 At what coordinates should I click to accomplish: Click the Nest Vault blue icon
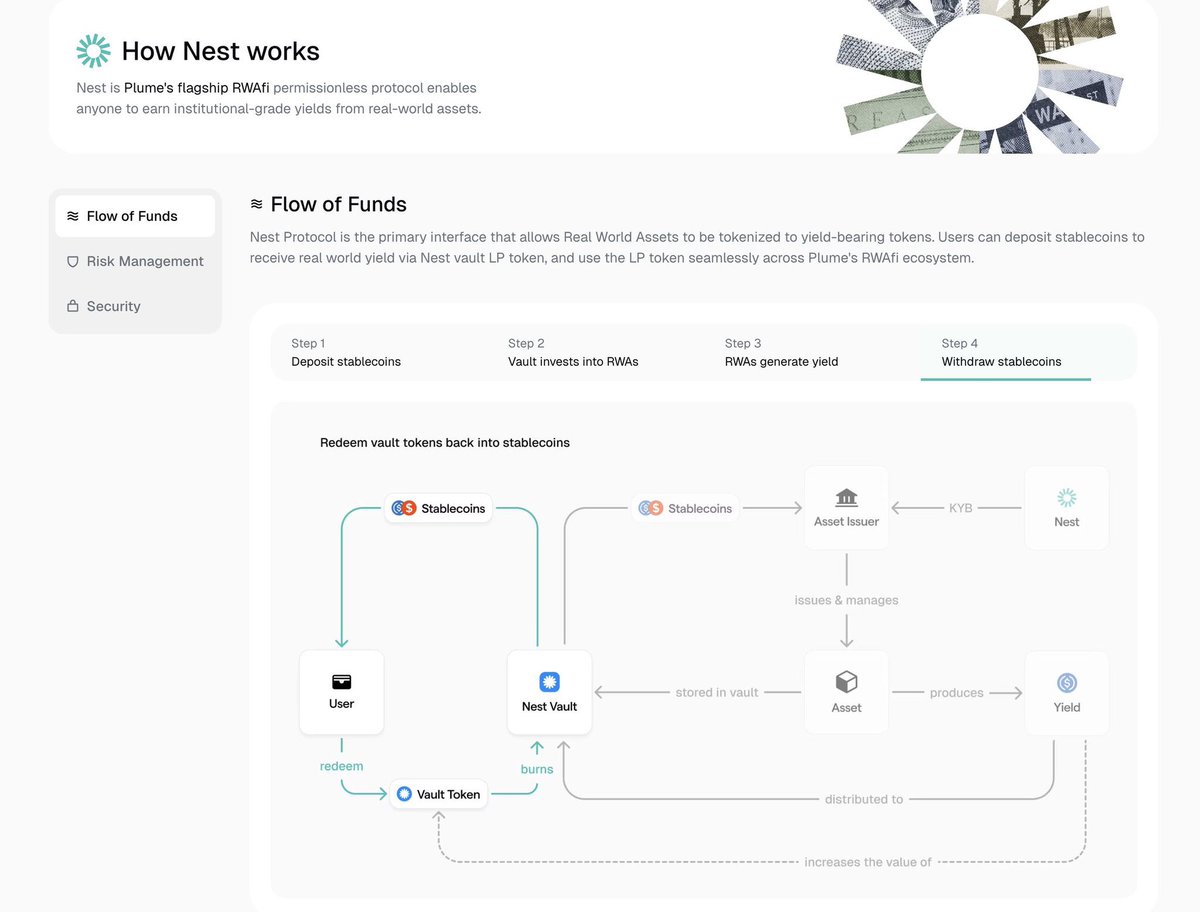coord(549,682)
